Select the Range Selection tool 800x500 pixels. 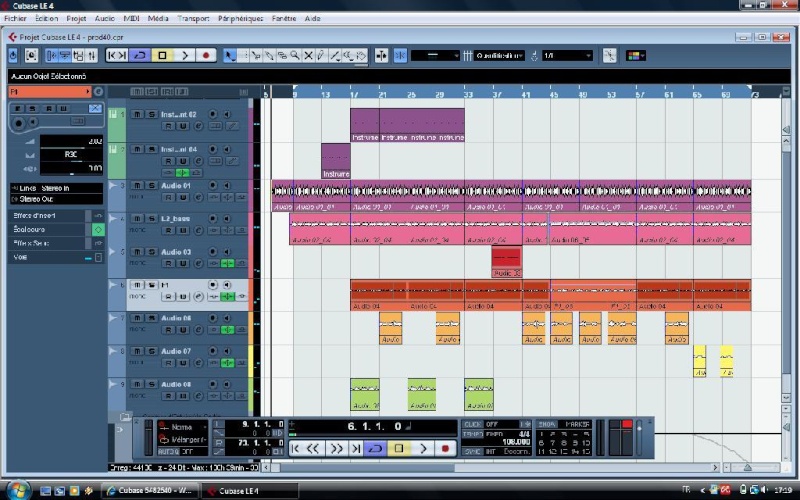pos(243,55)
